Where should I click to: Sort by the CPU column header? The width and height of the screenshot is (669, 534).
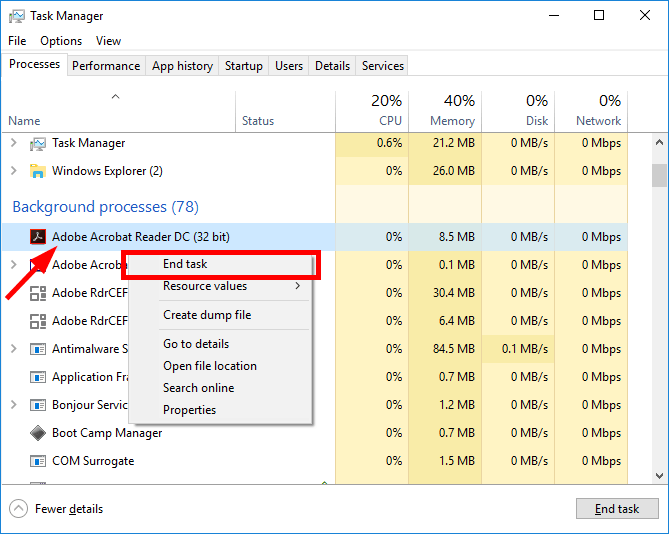[372, 111]
